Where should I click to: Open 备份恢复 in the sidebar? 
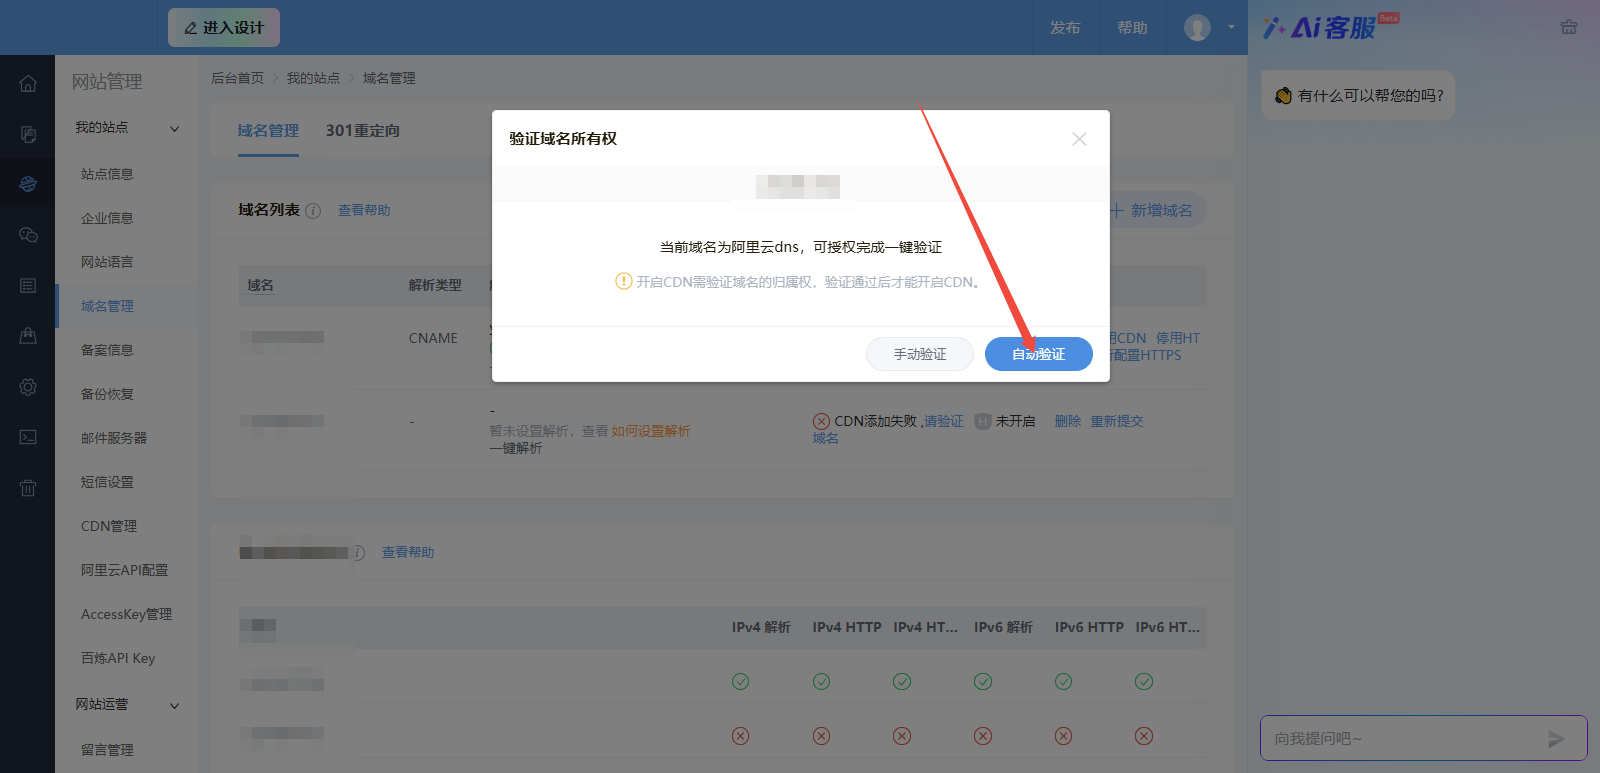coord(107,394)
